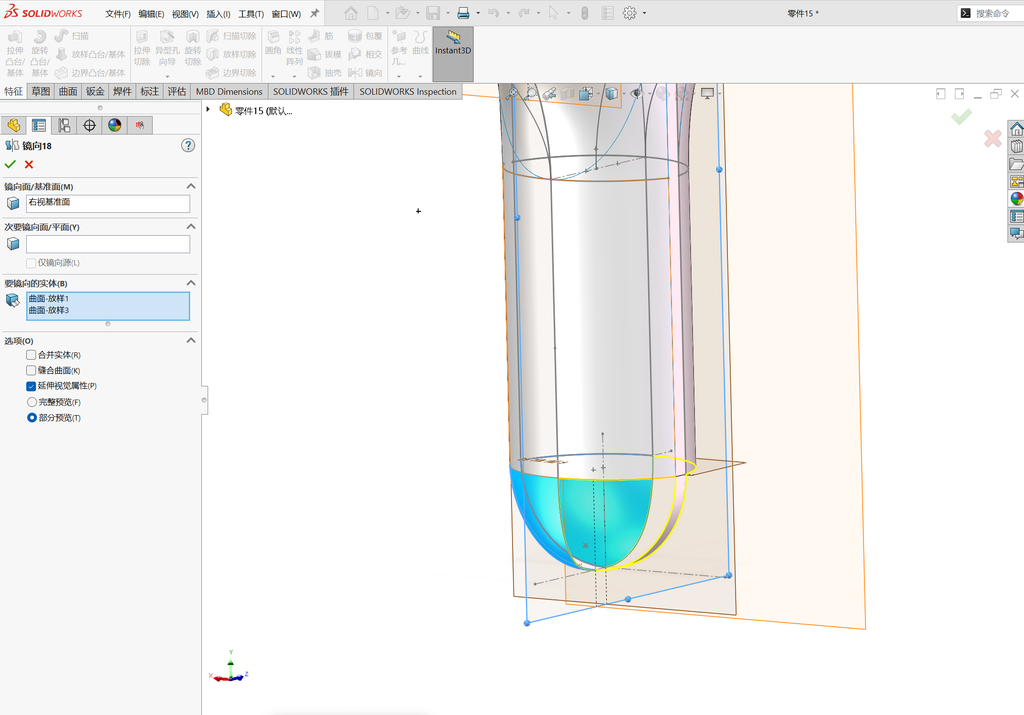Switch to the 草图 tab
The width and height of the screenshot is (1024, 715).
[x=40, y=91]
